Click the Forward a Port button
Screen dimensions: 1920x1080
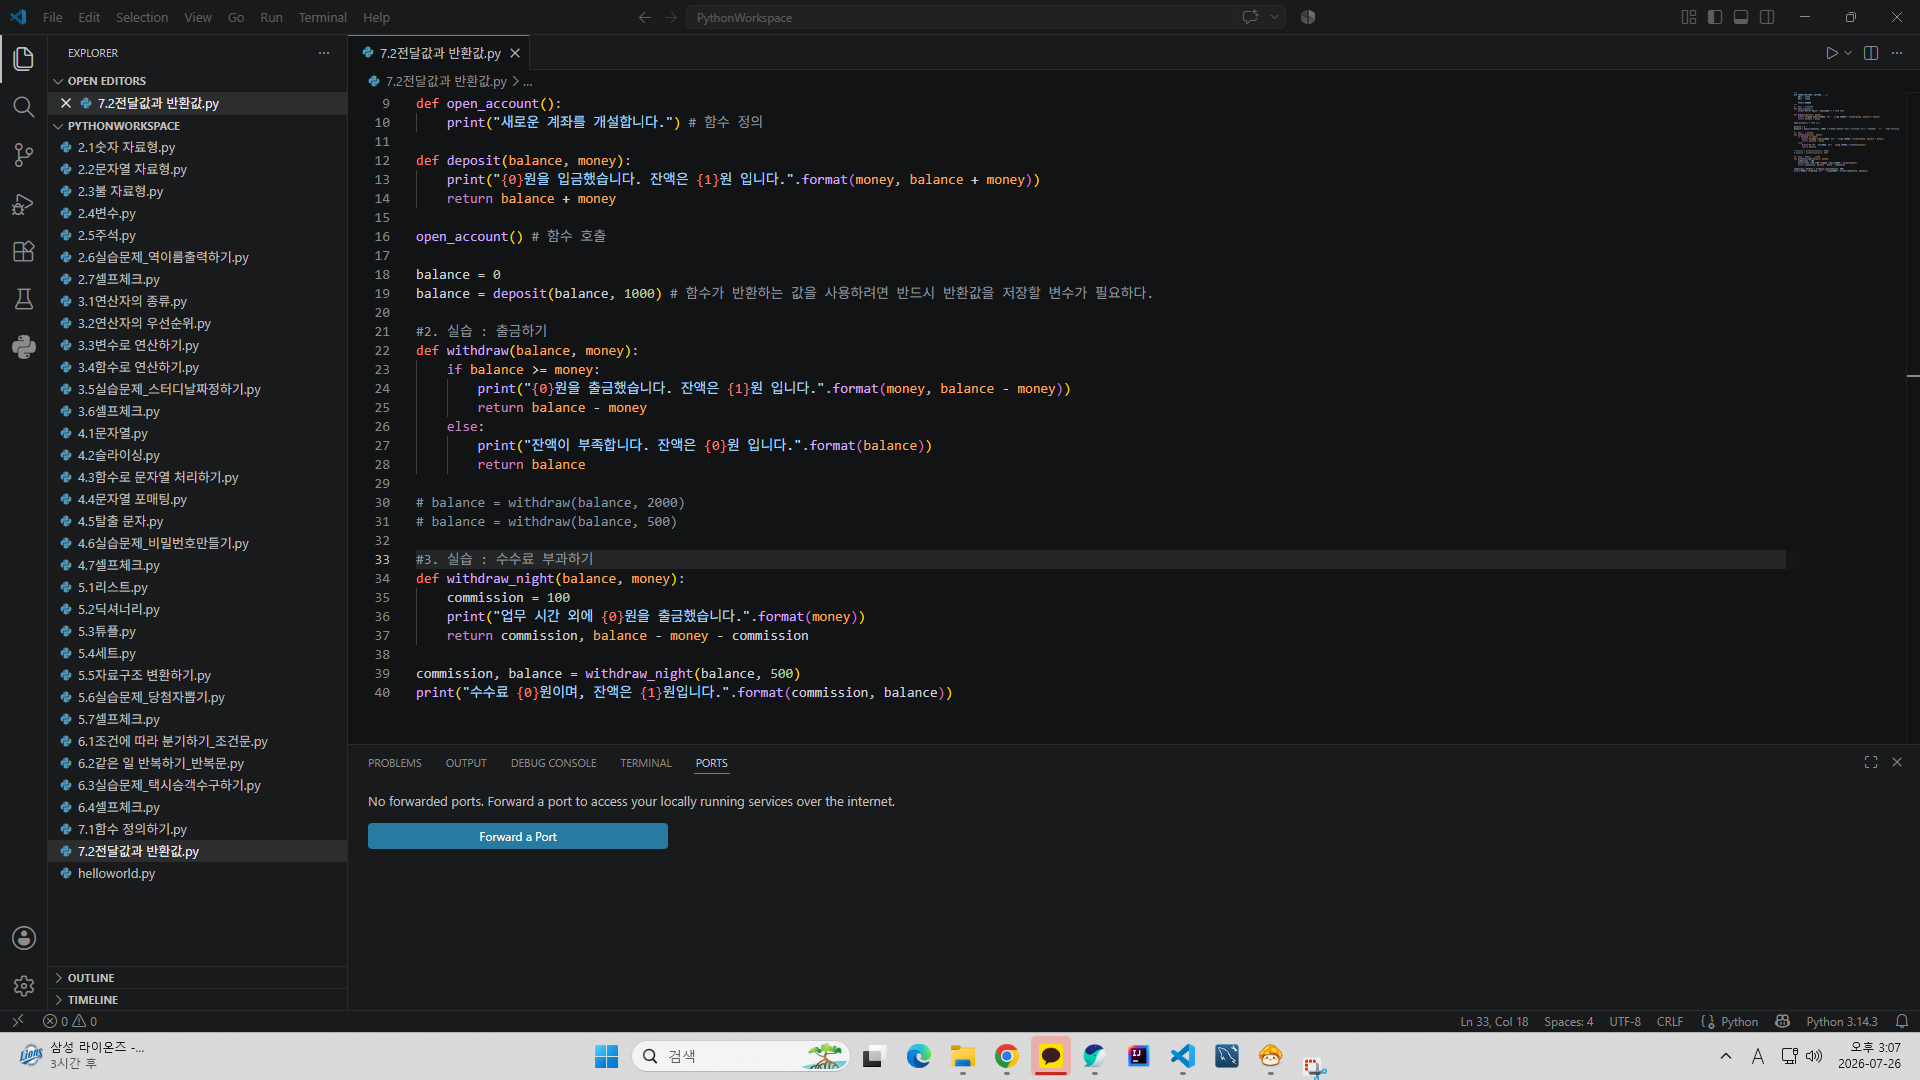[x=518, y=836]
